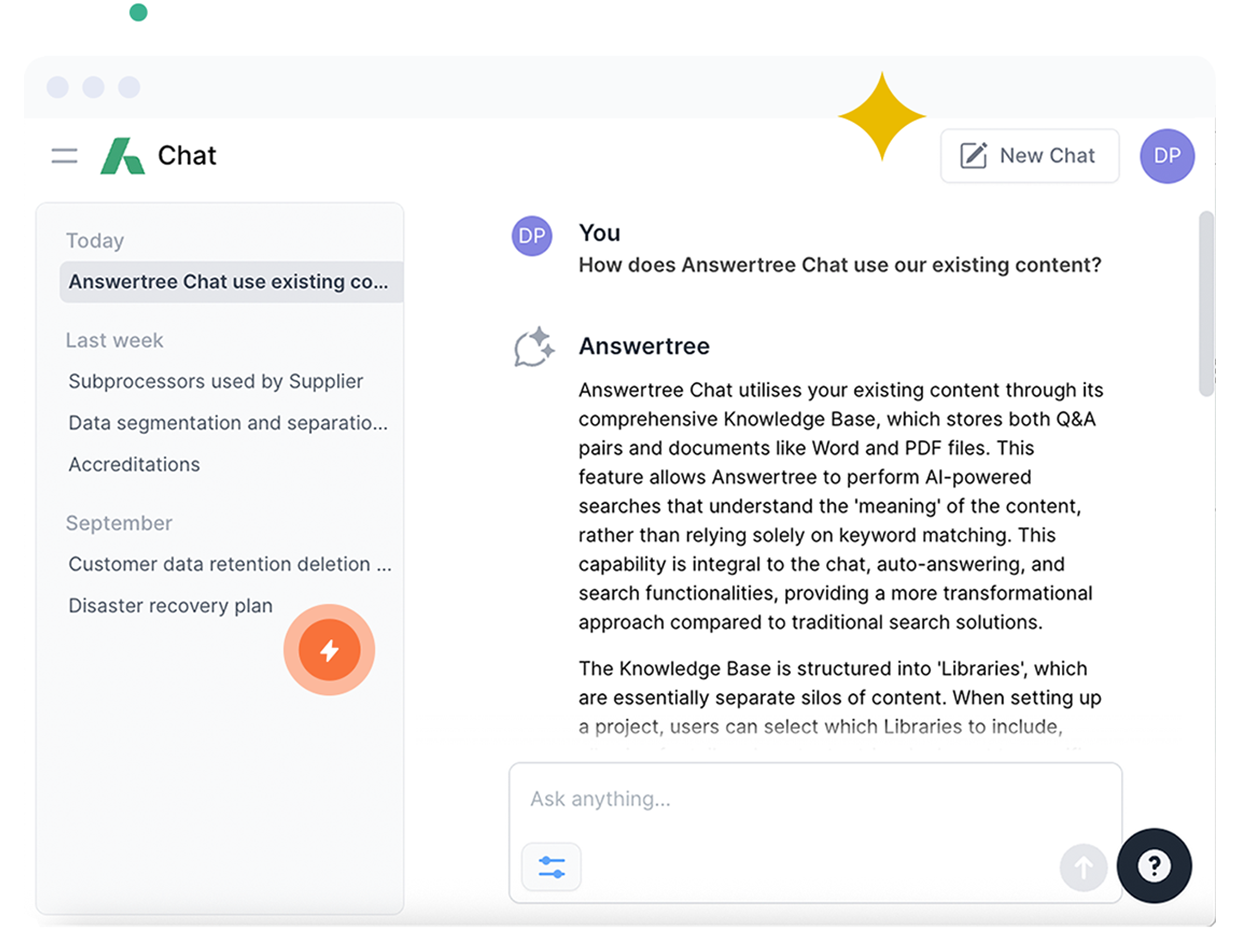Image resolution: width=1240 pixels, height=930 pixels.
Task: Click the orange lightning bolt icon
Action: [330, 650]
